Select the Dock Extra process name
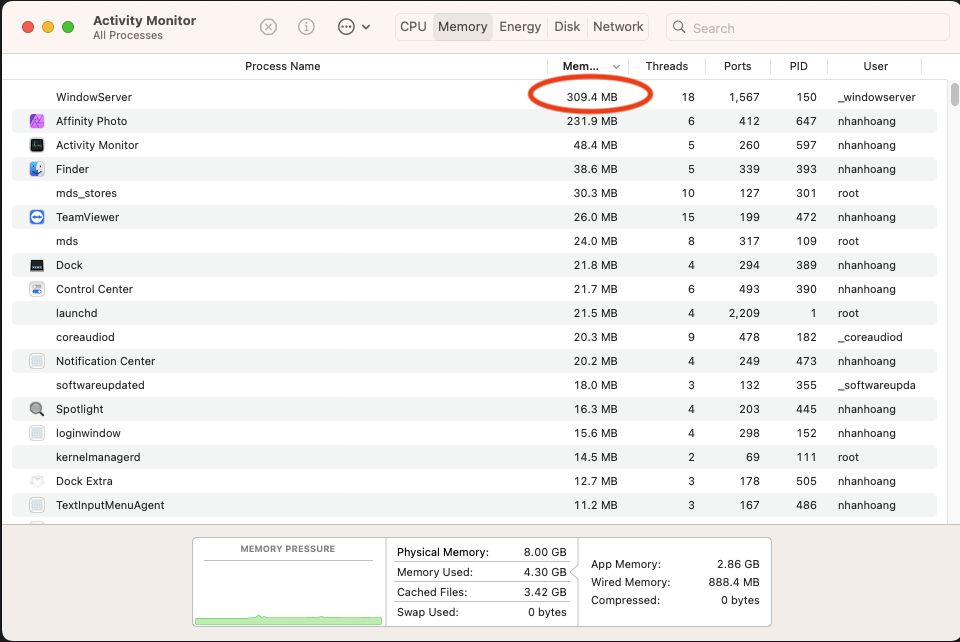The width and height of the screenshot is (960, 642). click(84, 481)
